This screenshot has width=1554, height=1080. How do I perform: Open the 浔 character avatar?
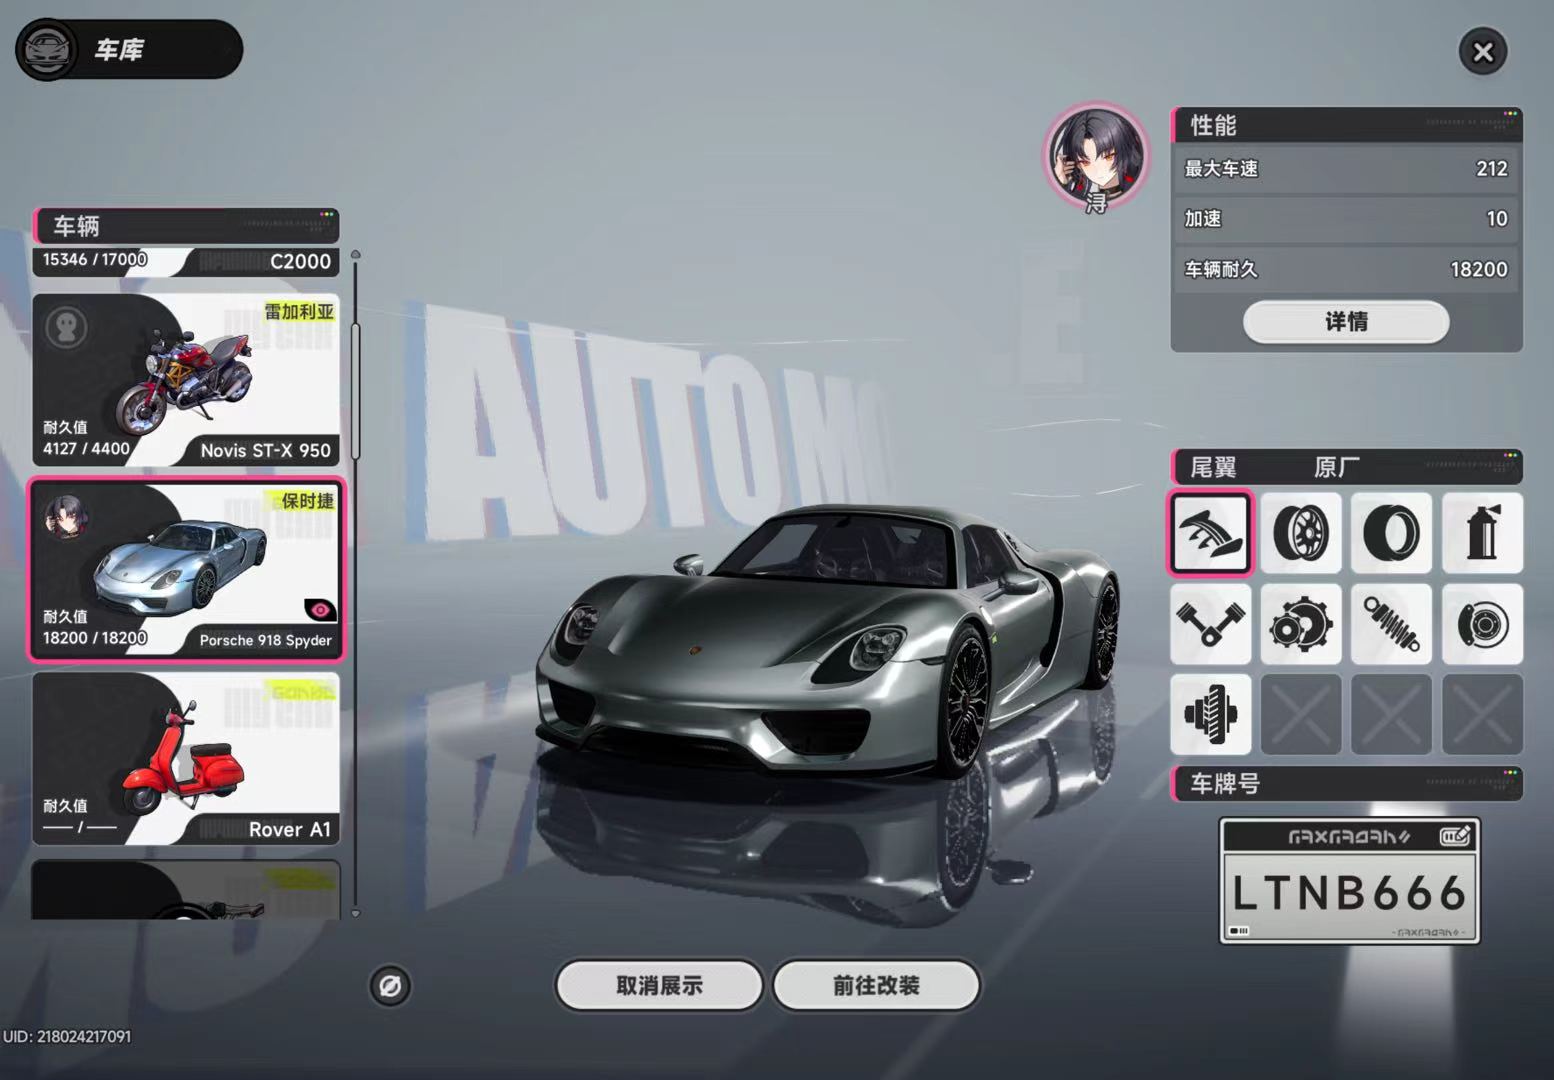(1097, 157)
